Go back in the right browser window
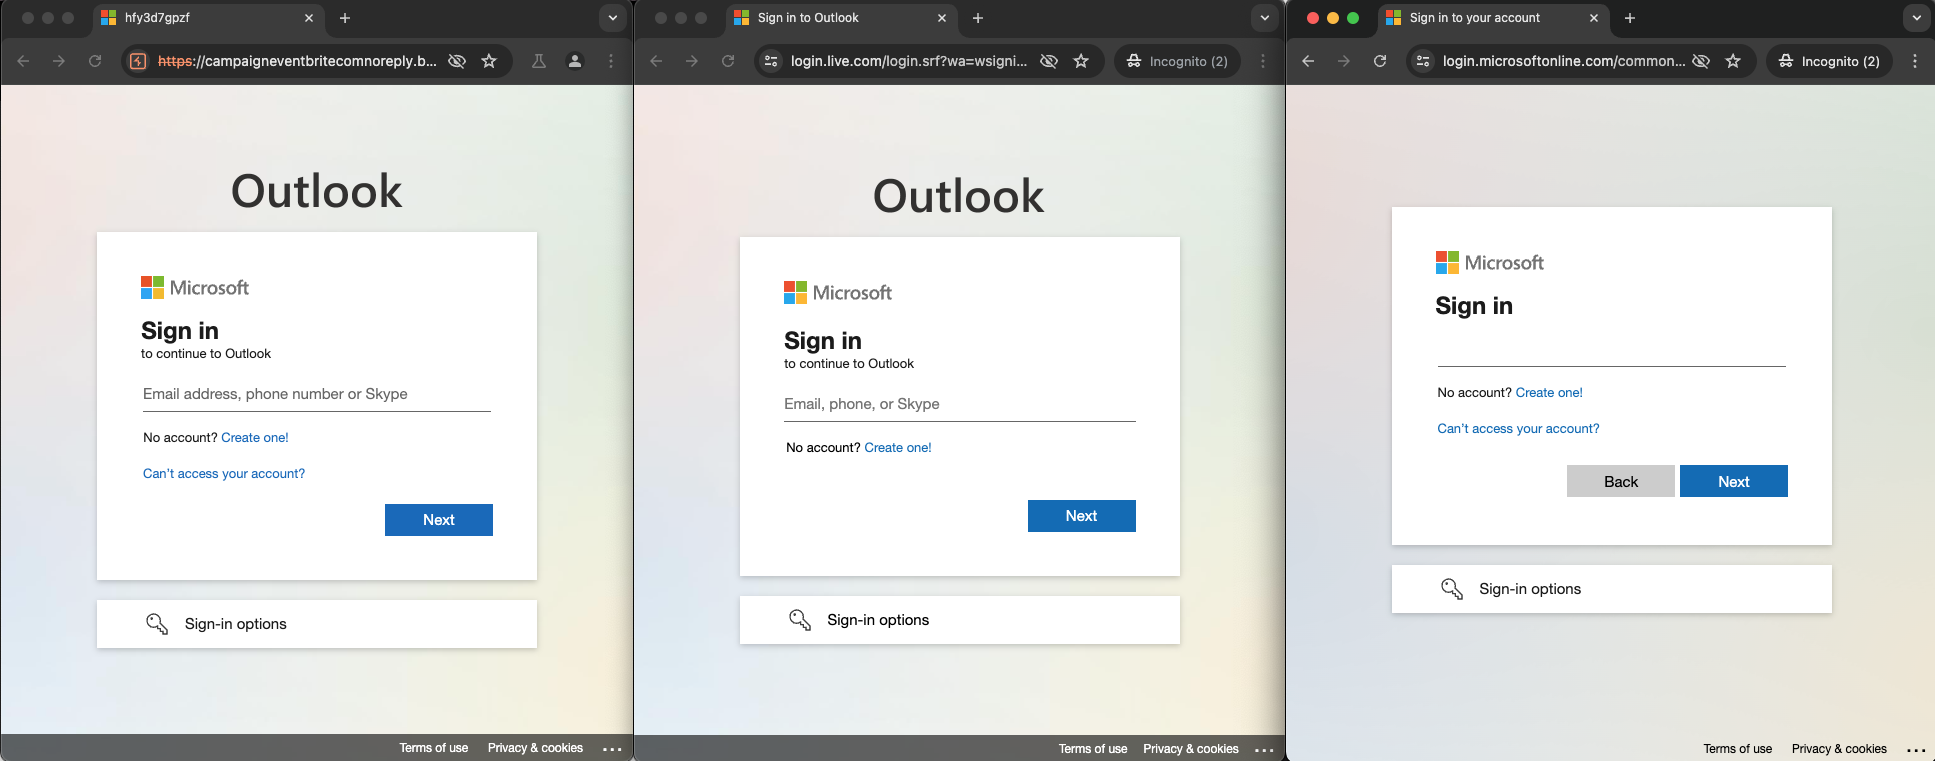The width and height of the screenshot is (1935, 761). [x=1308, y=61]
